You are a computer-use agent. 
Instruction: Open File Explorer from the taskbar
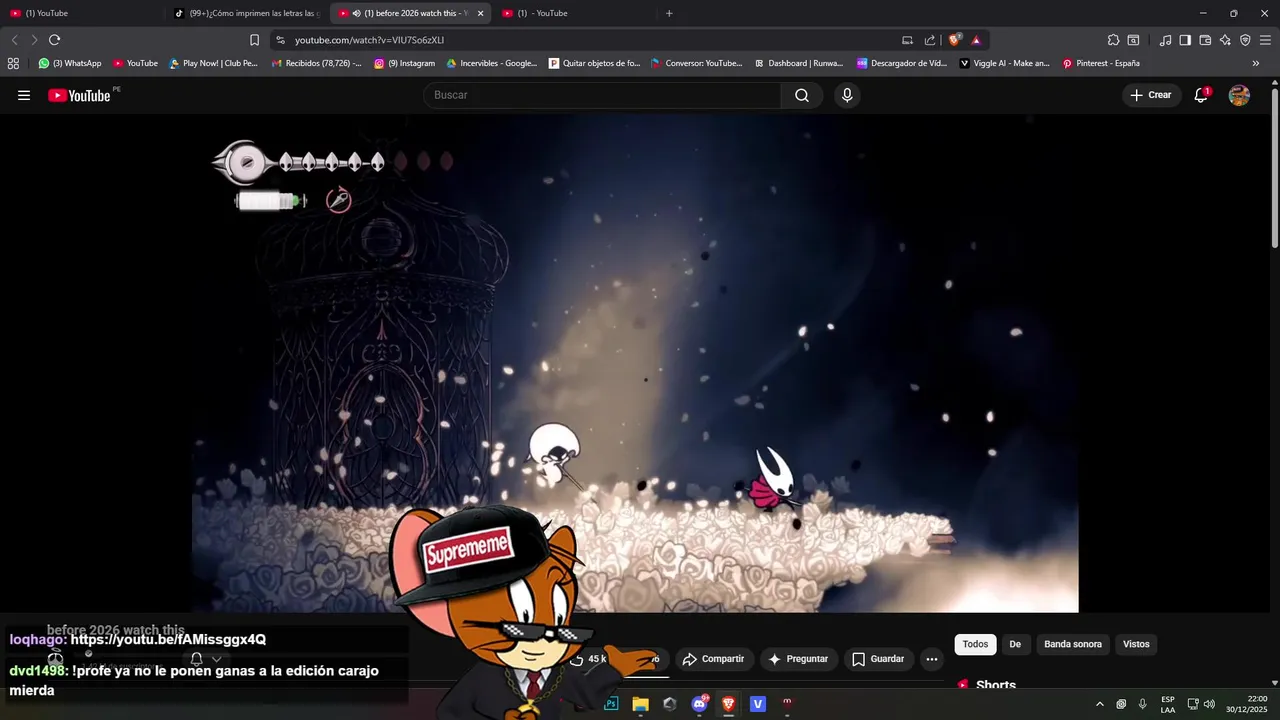pyautogui.click(x=640, y=704)
